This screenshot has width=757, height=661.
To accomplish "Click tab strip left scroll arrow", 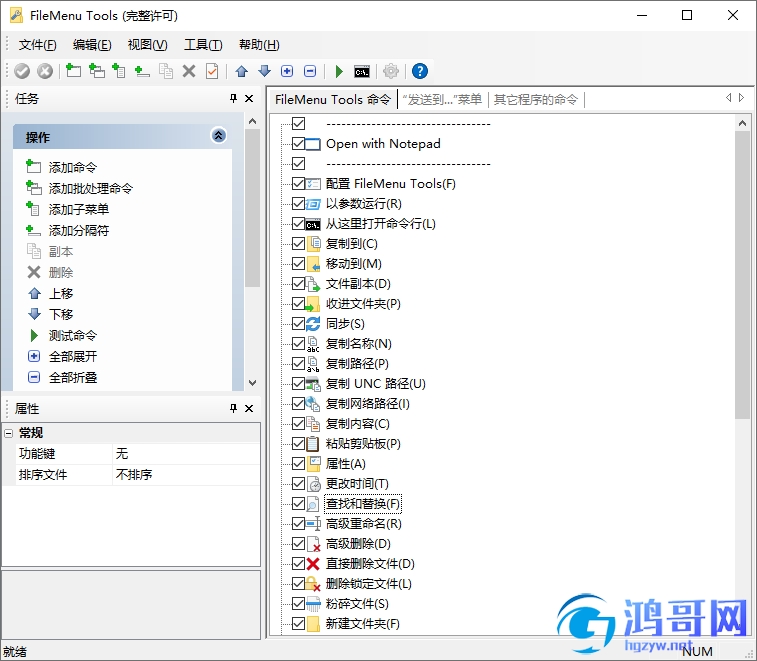I will click(729, 98).
